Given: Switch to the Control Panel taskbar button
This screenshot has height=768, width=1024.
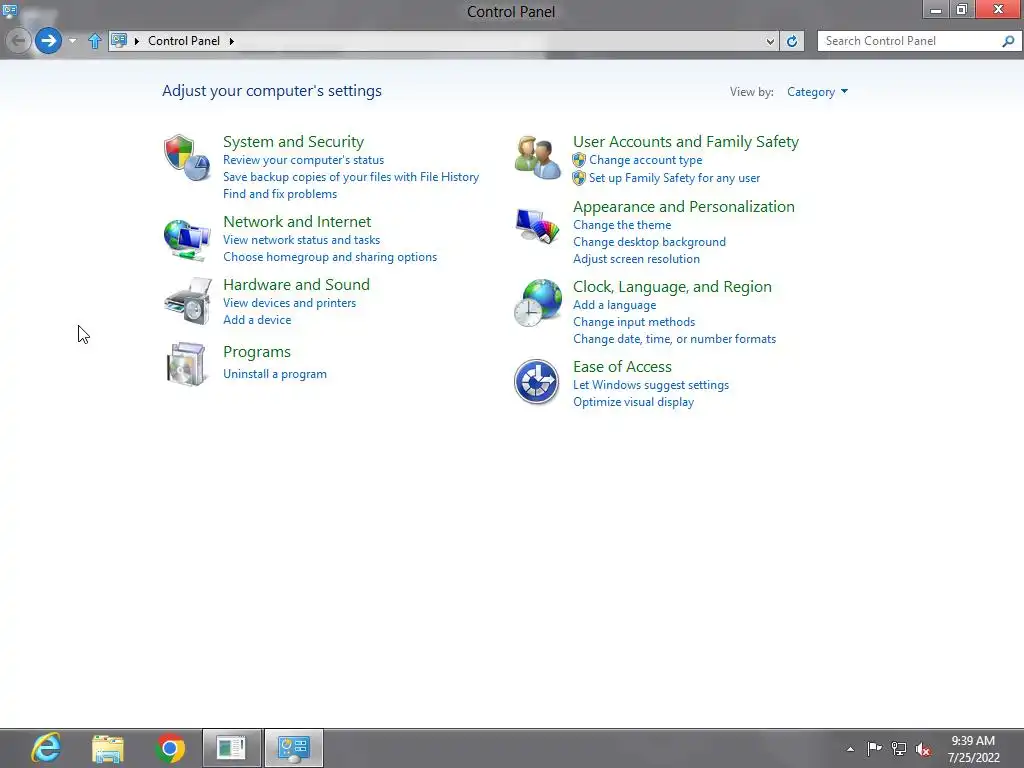Looking at the screenshot, I should (x=294, y=748).
